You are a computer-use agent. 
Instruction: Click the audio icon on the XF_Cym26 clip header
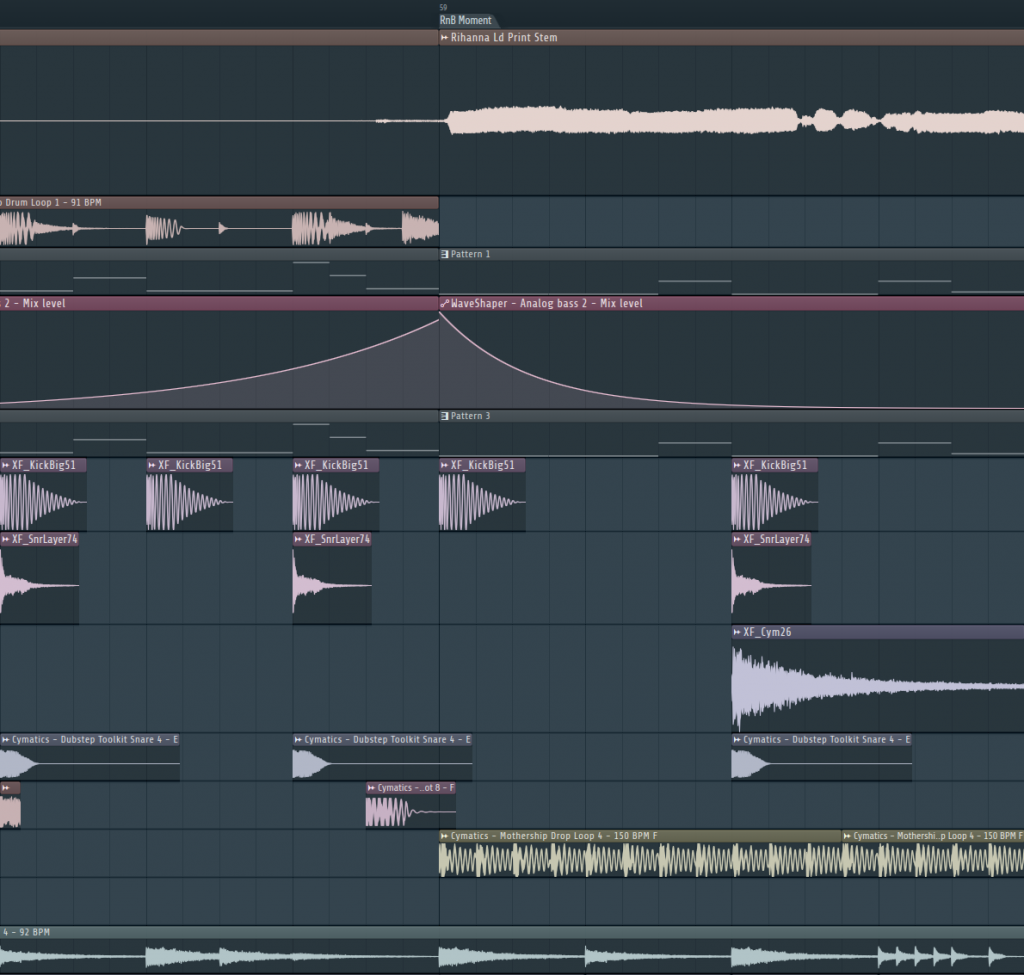pyautogui.click(x=735, y=632)
